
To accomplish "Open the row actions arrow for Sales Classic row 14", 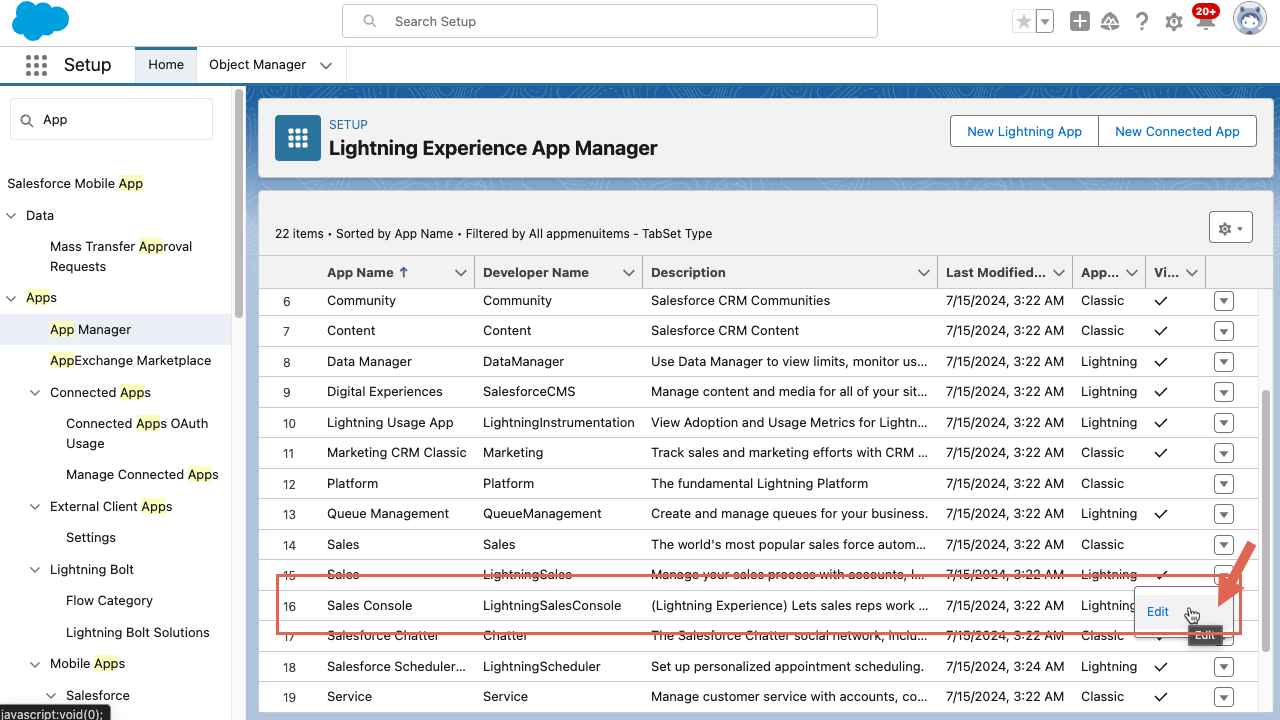I will (1224, 545).
